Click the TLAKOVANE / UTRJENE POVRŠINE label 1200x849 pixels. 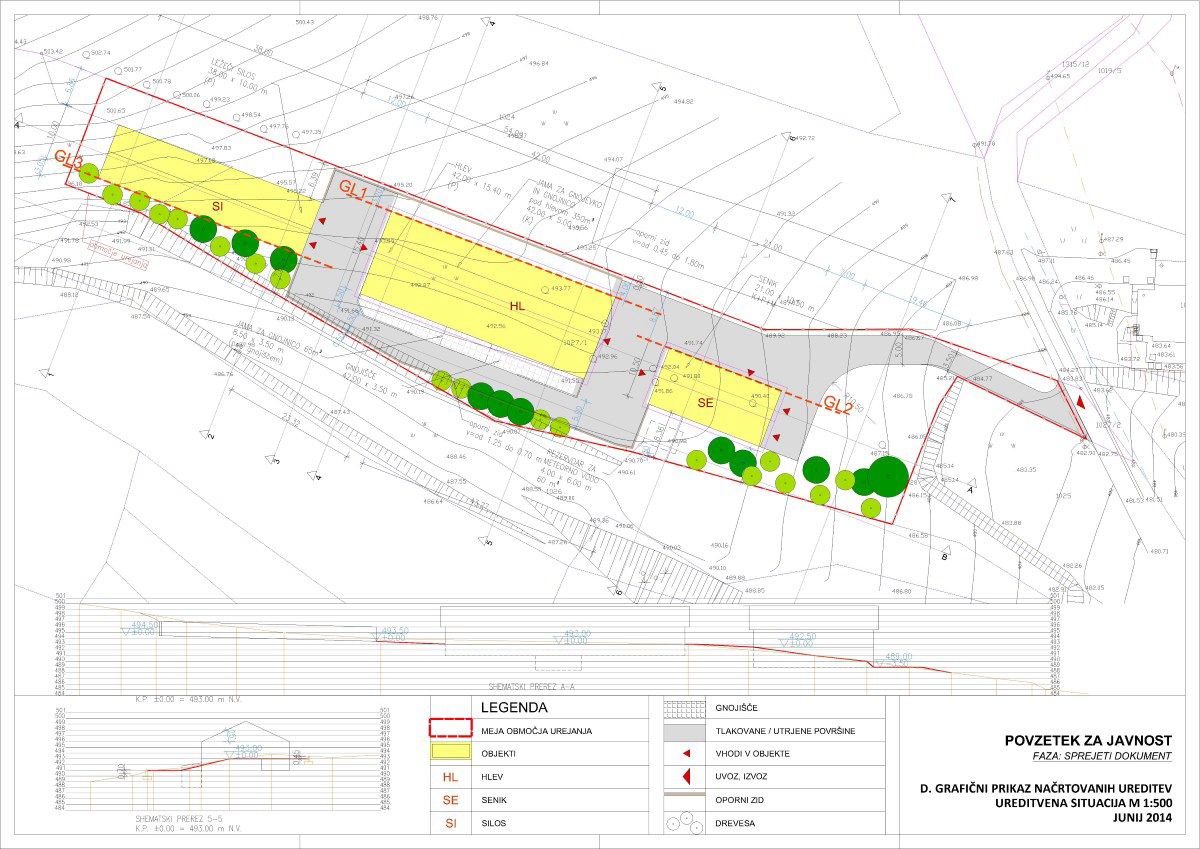(785, 731)
